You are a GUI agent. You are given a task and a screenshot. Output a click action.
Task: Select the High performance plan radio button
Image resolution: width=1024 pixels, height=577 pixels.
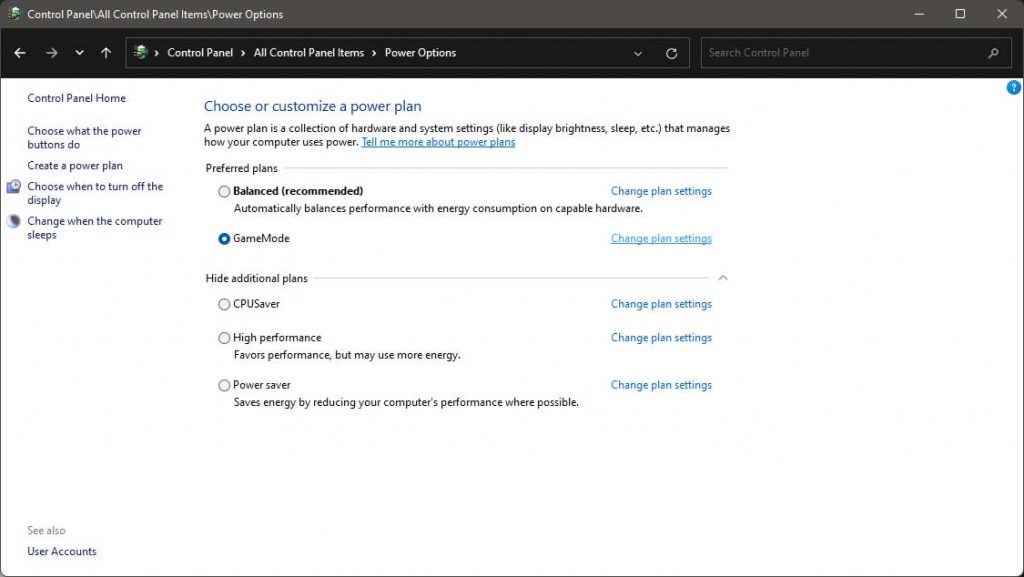(x=224, y=338)
